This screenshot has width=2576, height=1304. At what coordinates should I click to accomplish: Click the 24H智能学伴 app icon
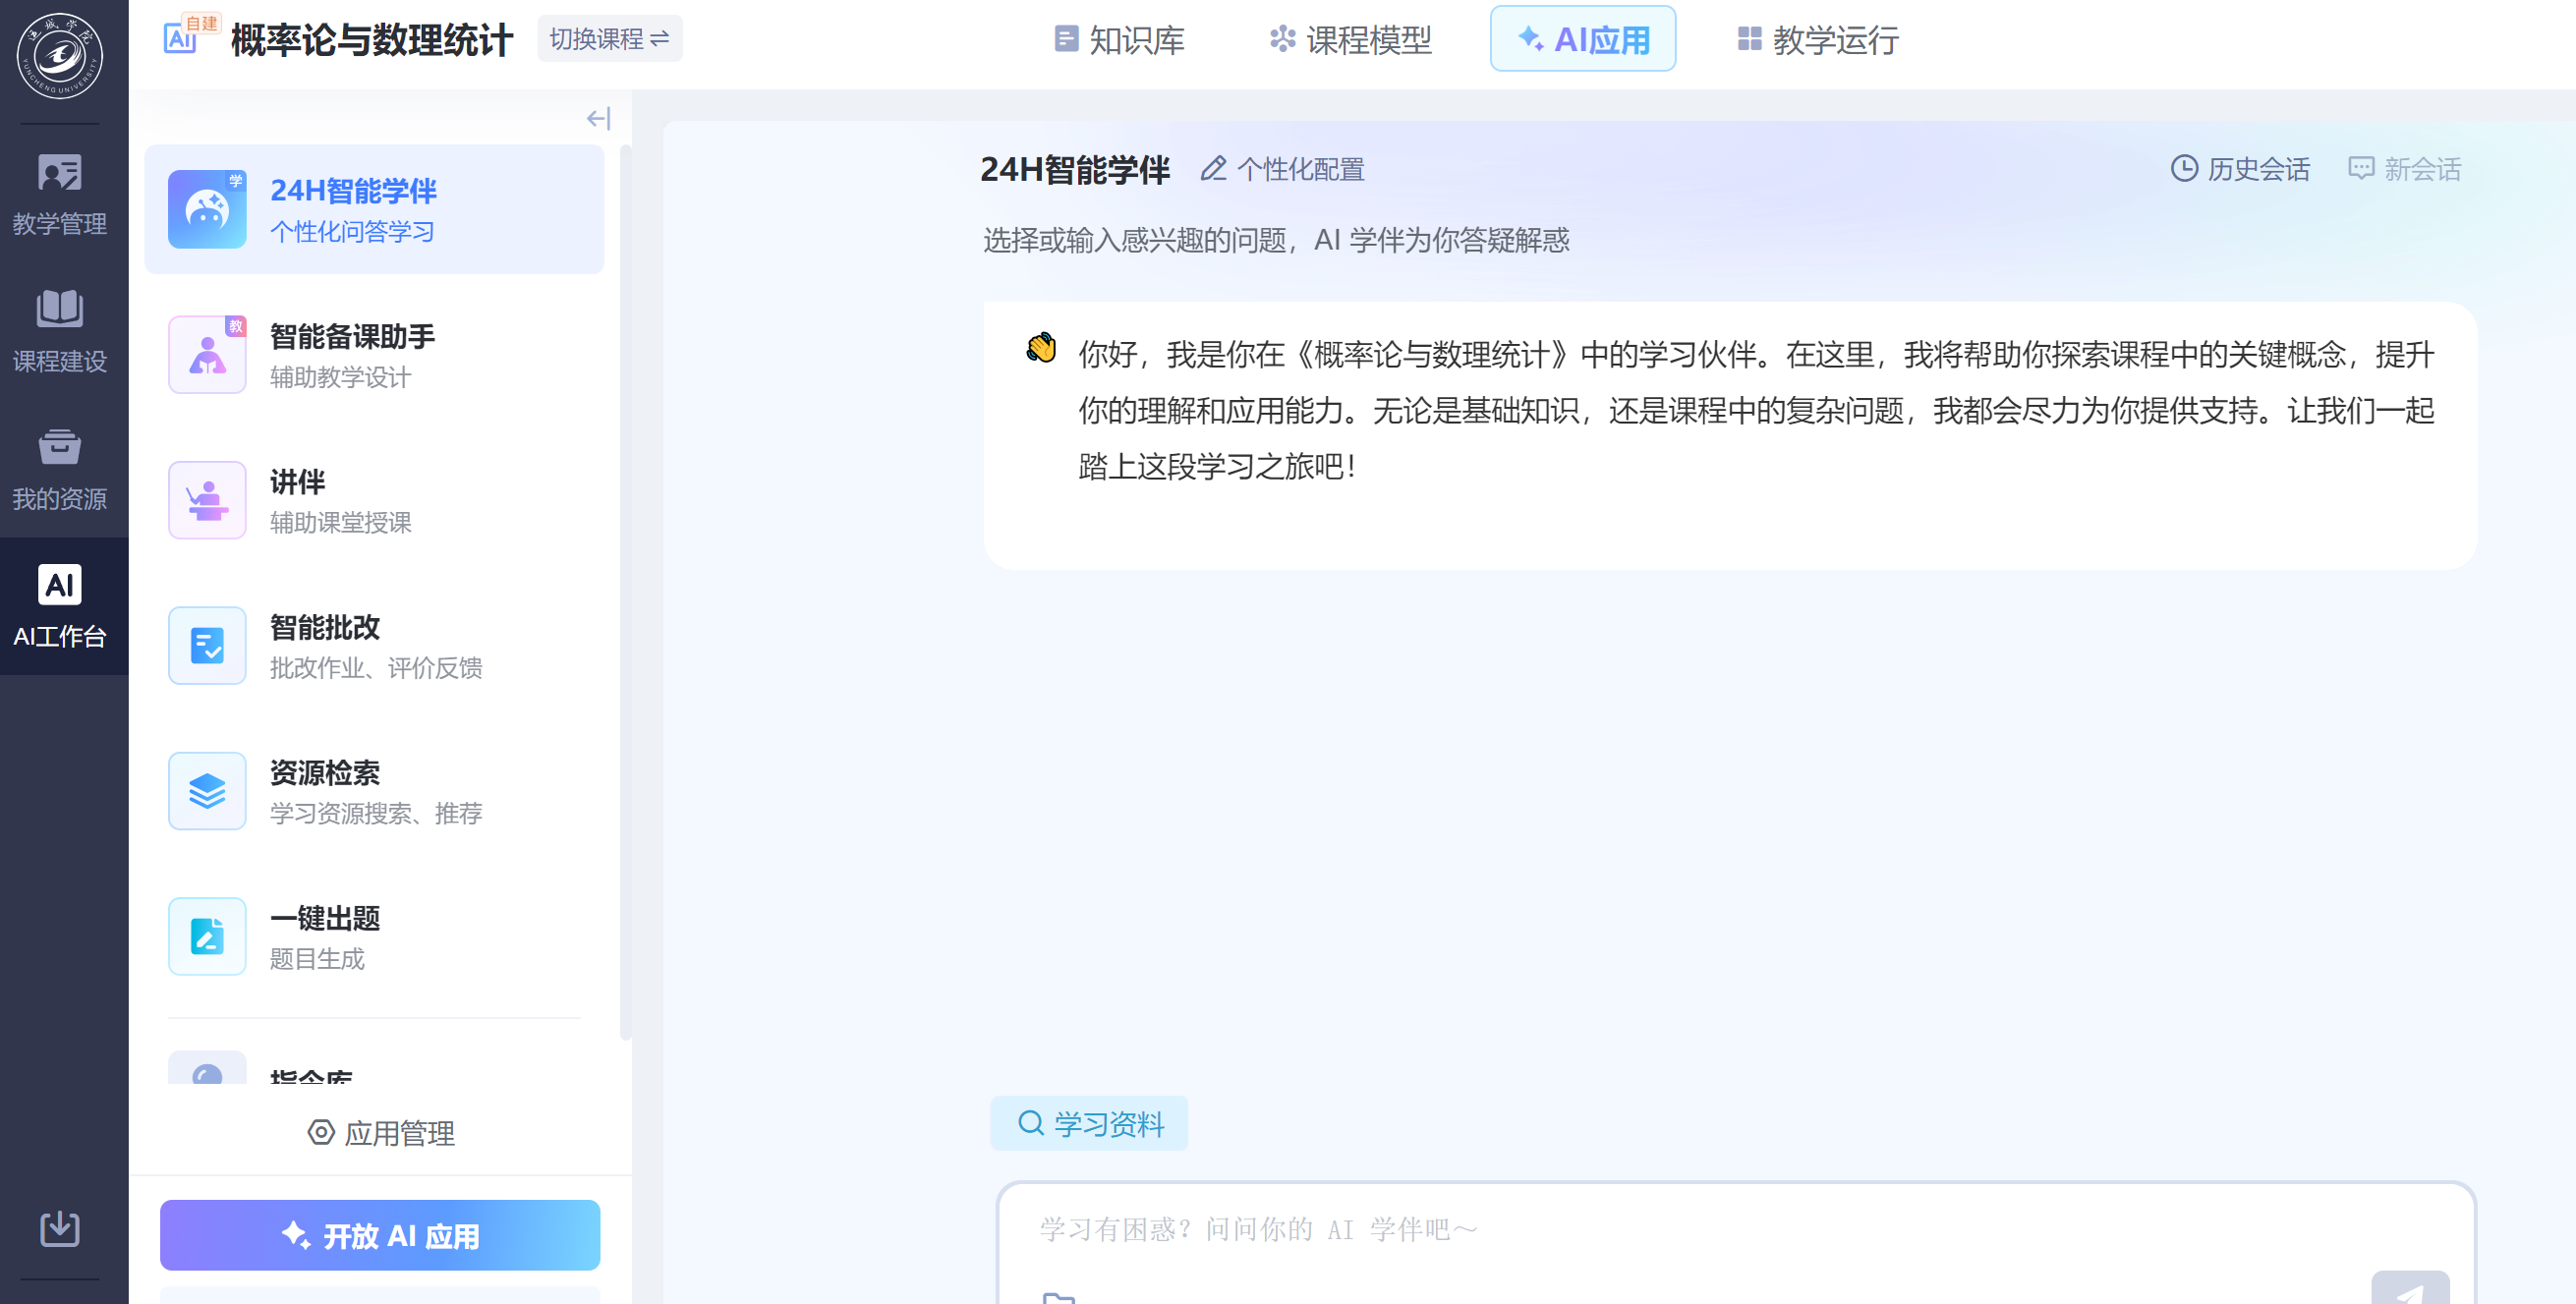pos(207,209)
